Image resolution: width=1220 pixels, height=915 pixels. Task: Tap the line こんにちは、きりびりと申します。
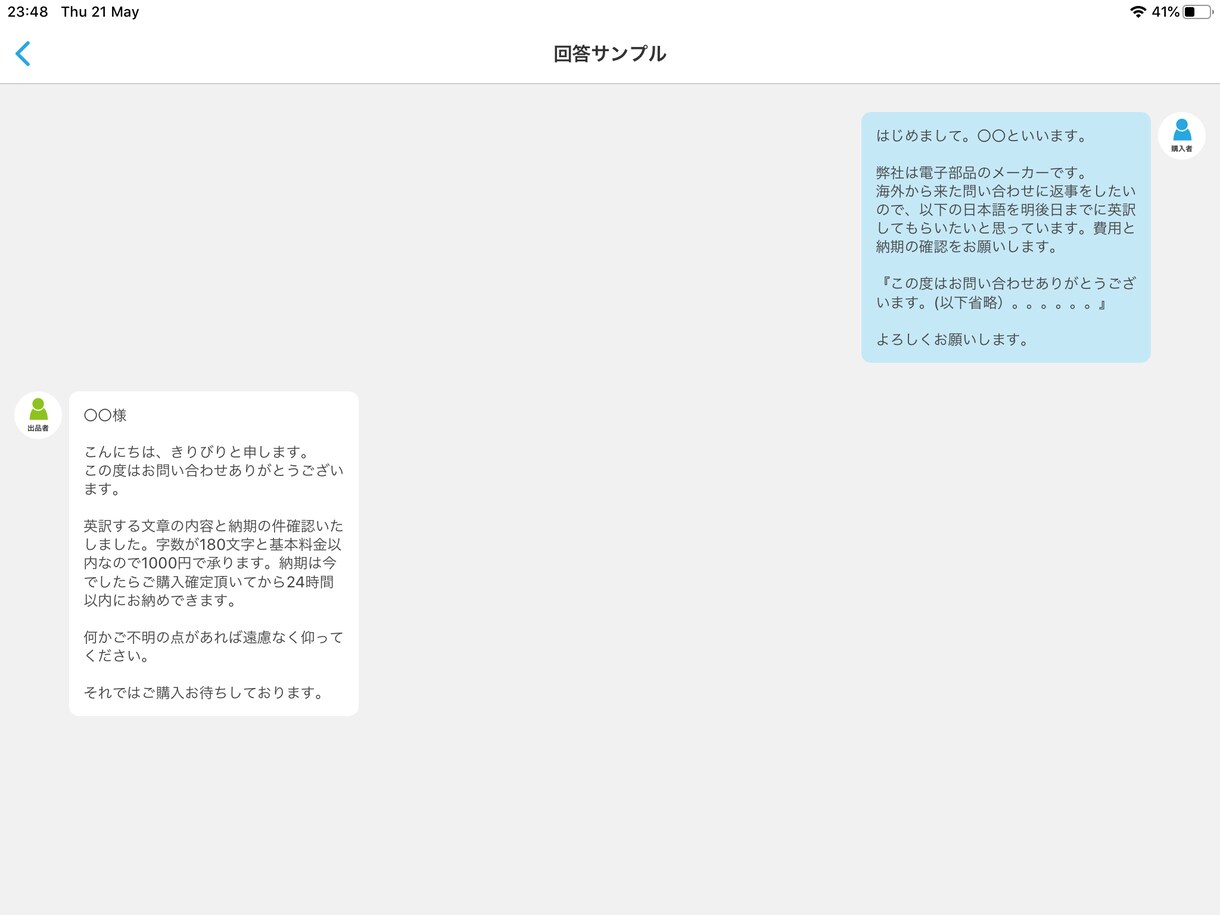pyautogui.click(x=197, y=452)
